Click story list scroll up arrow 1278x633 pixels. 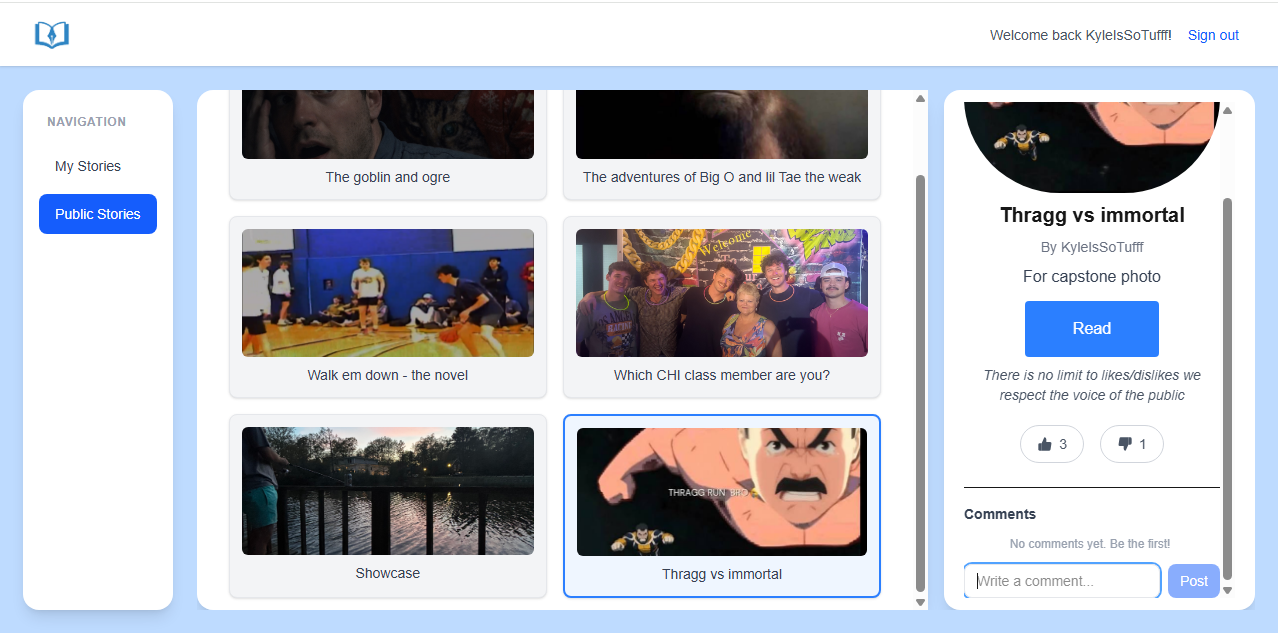coord(920,98)
